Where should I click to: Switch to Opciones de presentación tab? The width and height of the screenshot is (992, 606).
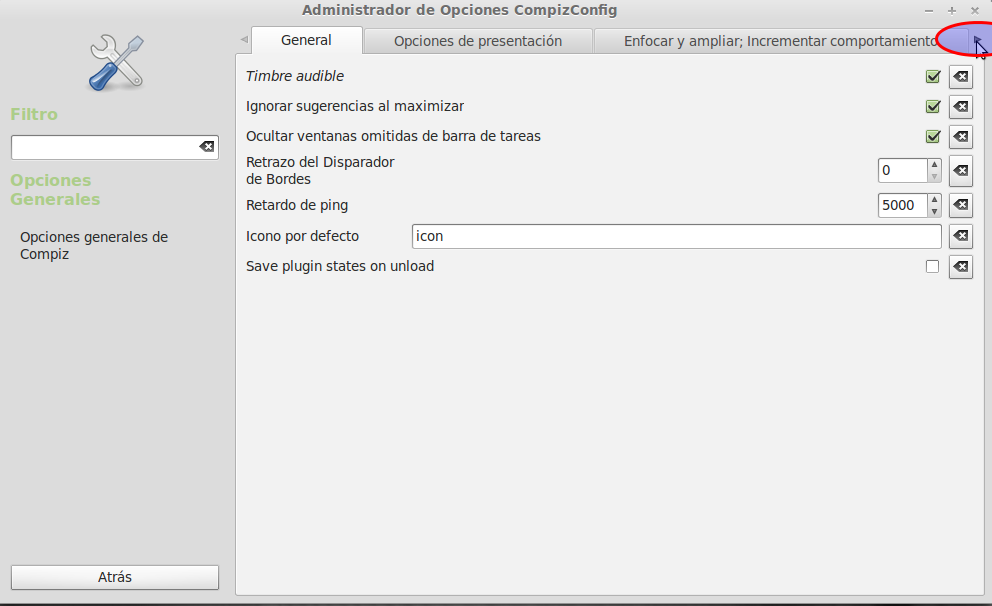(x=478, y=41)
